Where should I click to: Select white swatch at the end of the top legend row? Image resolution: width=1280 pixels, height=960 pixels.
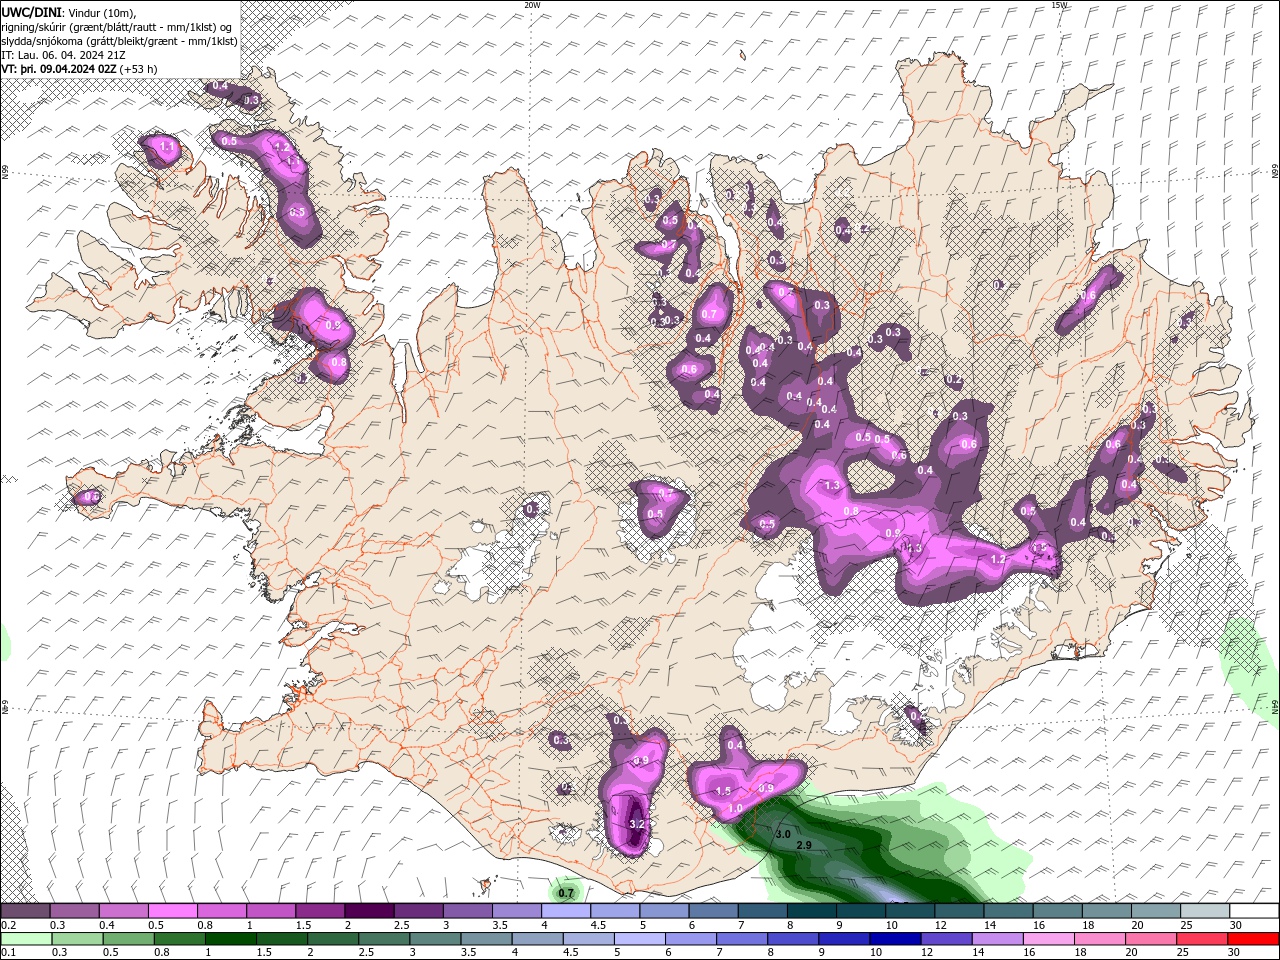pyautogui.click(x=1254, y=911)
